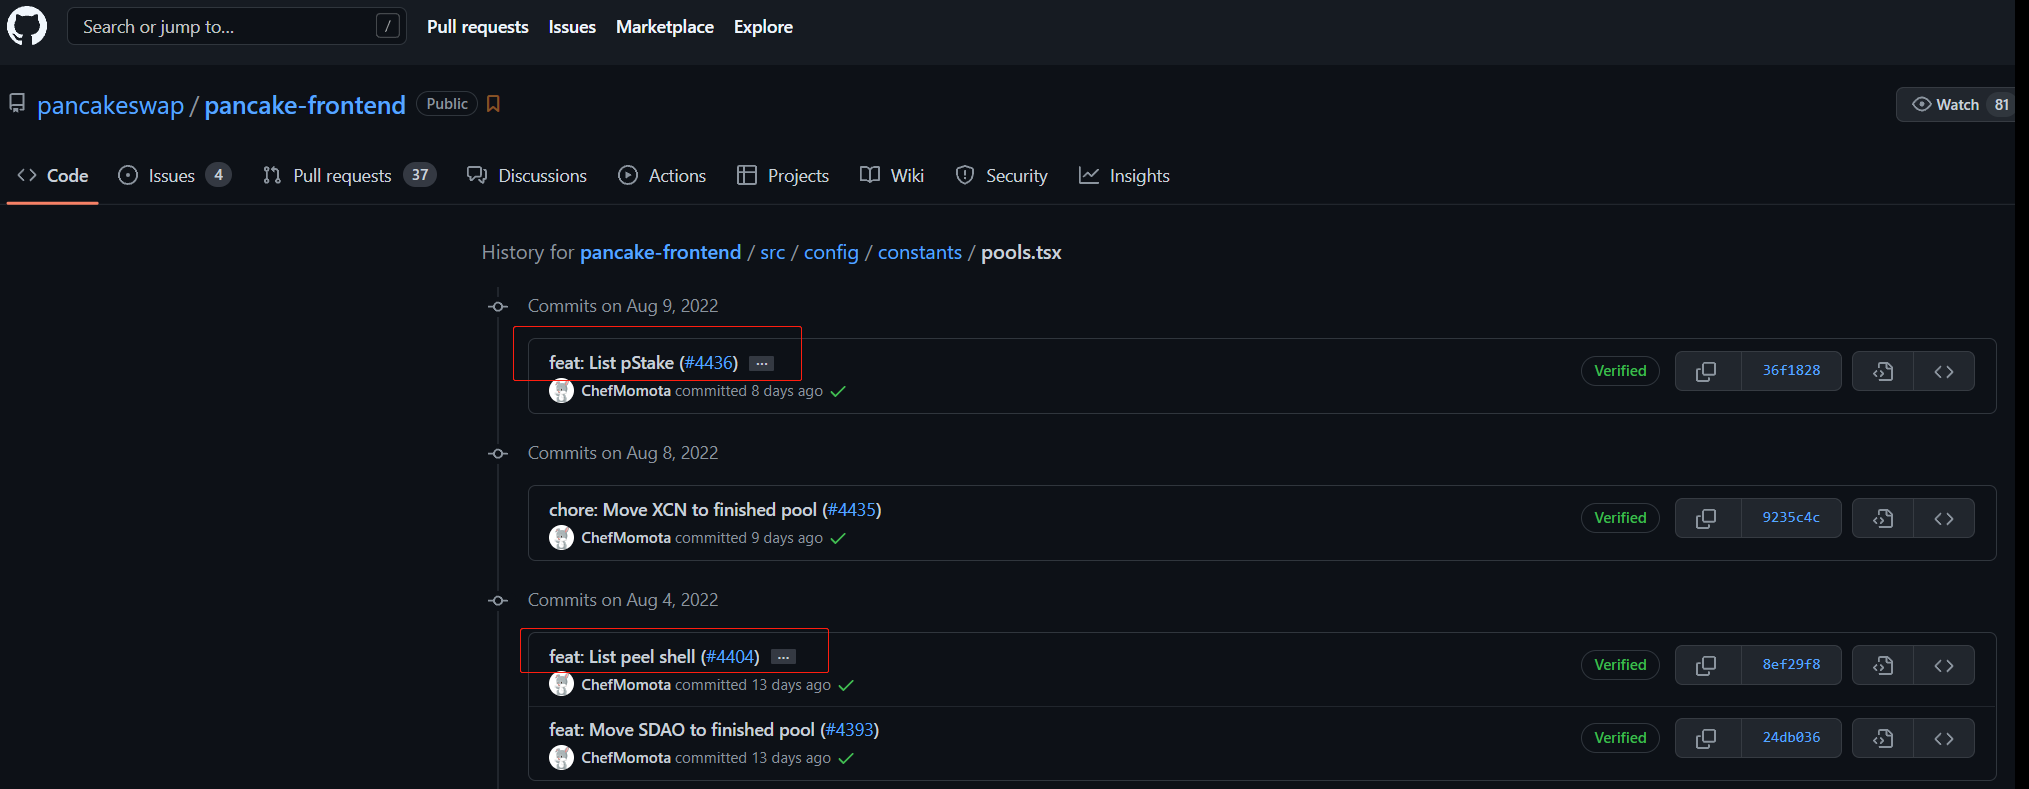
Task: Open the Actions tab
Action: pos(662,175)
